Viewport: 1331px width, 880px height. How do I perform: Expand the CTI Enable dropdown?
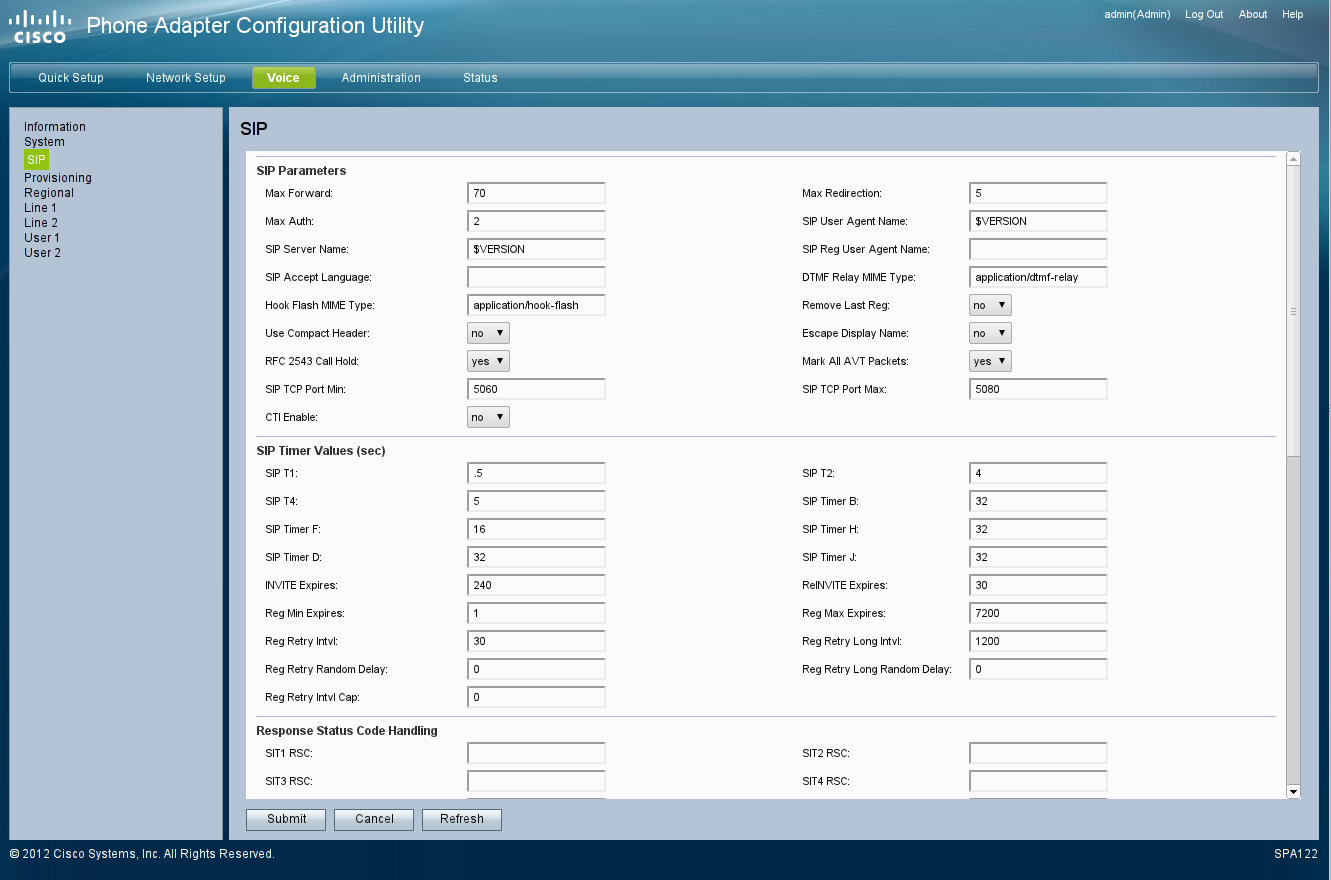click(x=488, y=417)
